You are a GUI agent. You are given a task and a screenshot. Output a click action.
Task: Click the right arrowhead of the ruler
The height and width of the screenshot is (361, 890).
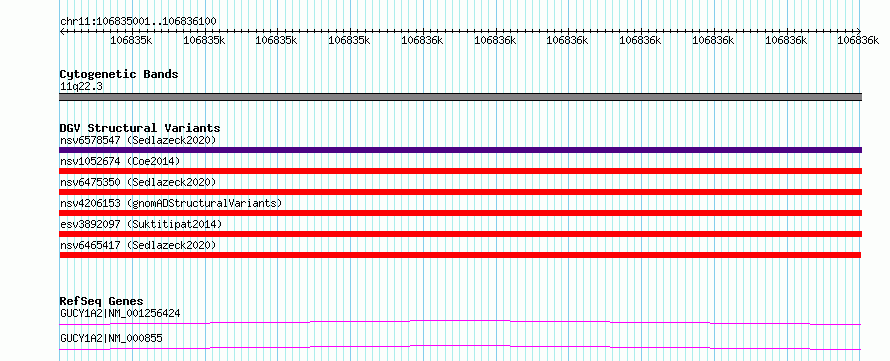point(859,32)
